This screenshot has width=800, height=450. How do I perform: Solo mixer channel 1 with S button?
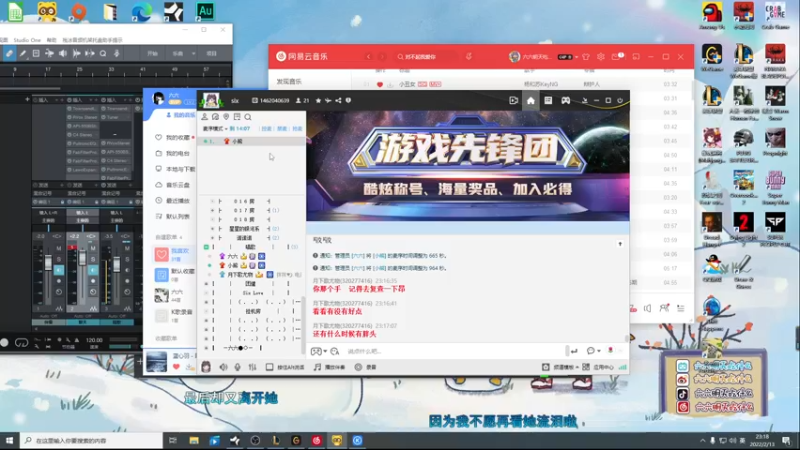pyautogui.click(x=59, y=259)
